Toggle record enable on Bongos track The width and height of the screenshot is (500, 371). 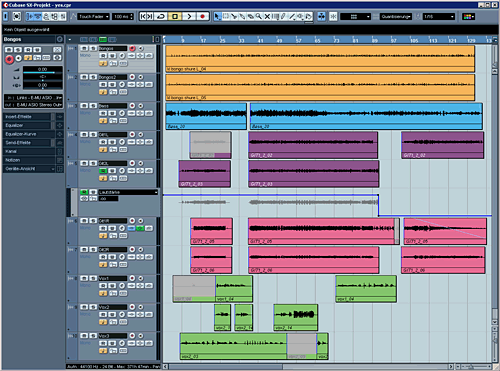[x=132, y=49]
